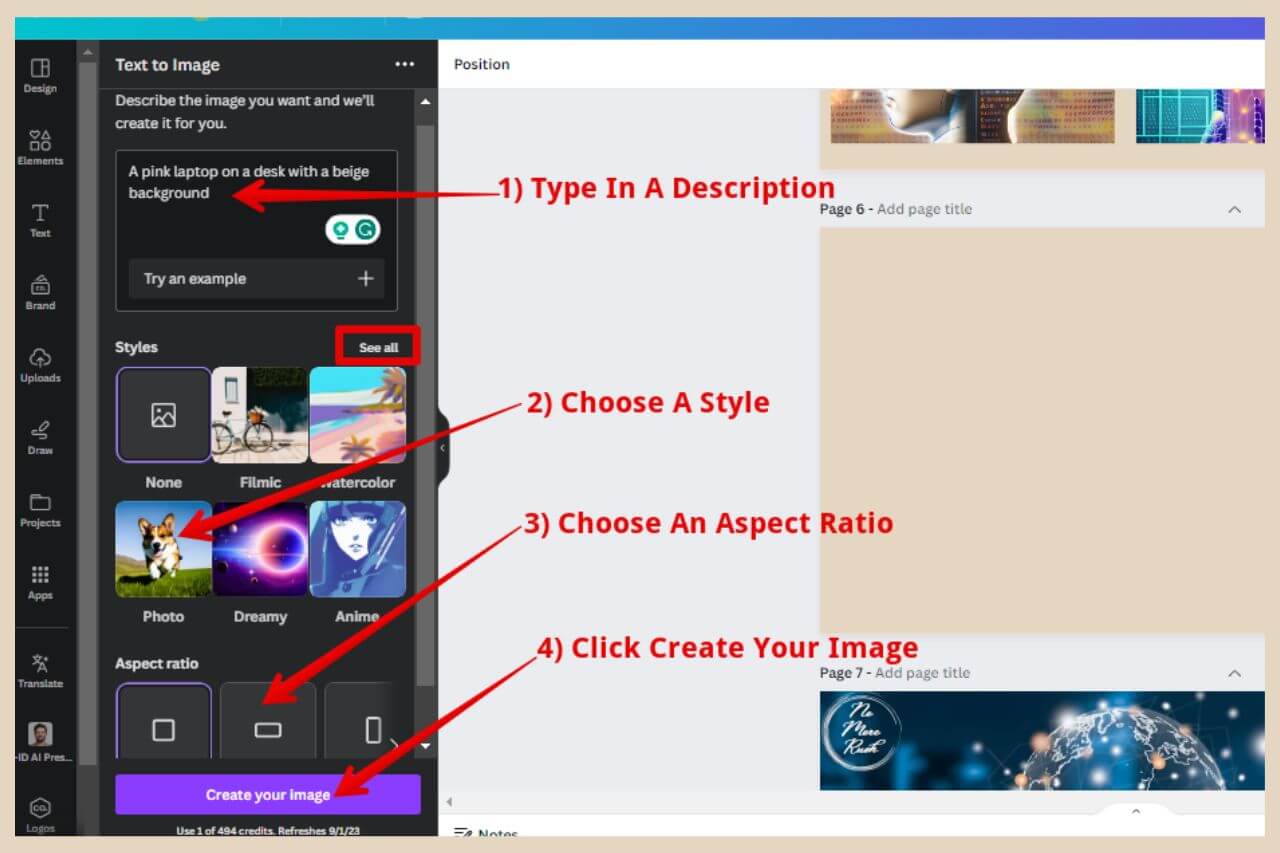Select the Anime style
Screen dimensions: 1280x853
pos(357,548)
